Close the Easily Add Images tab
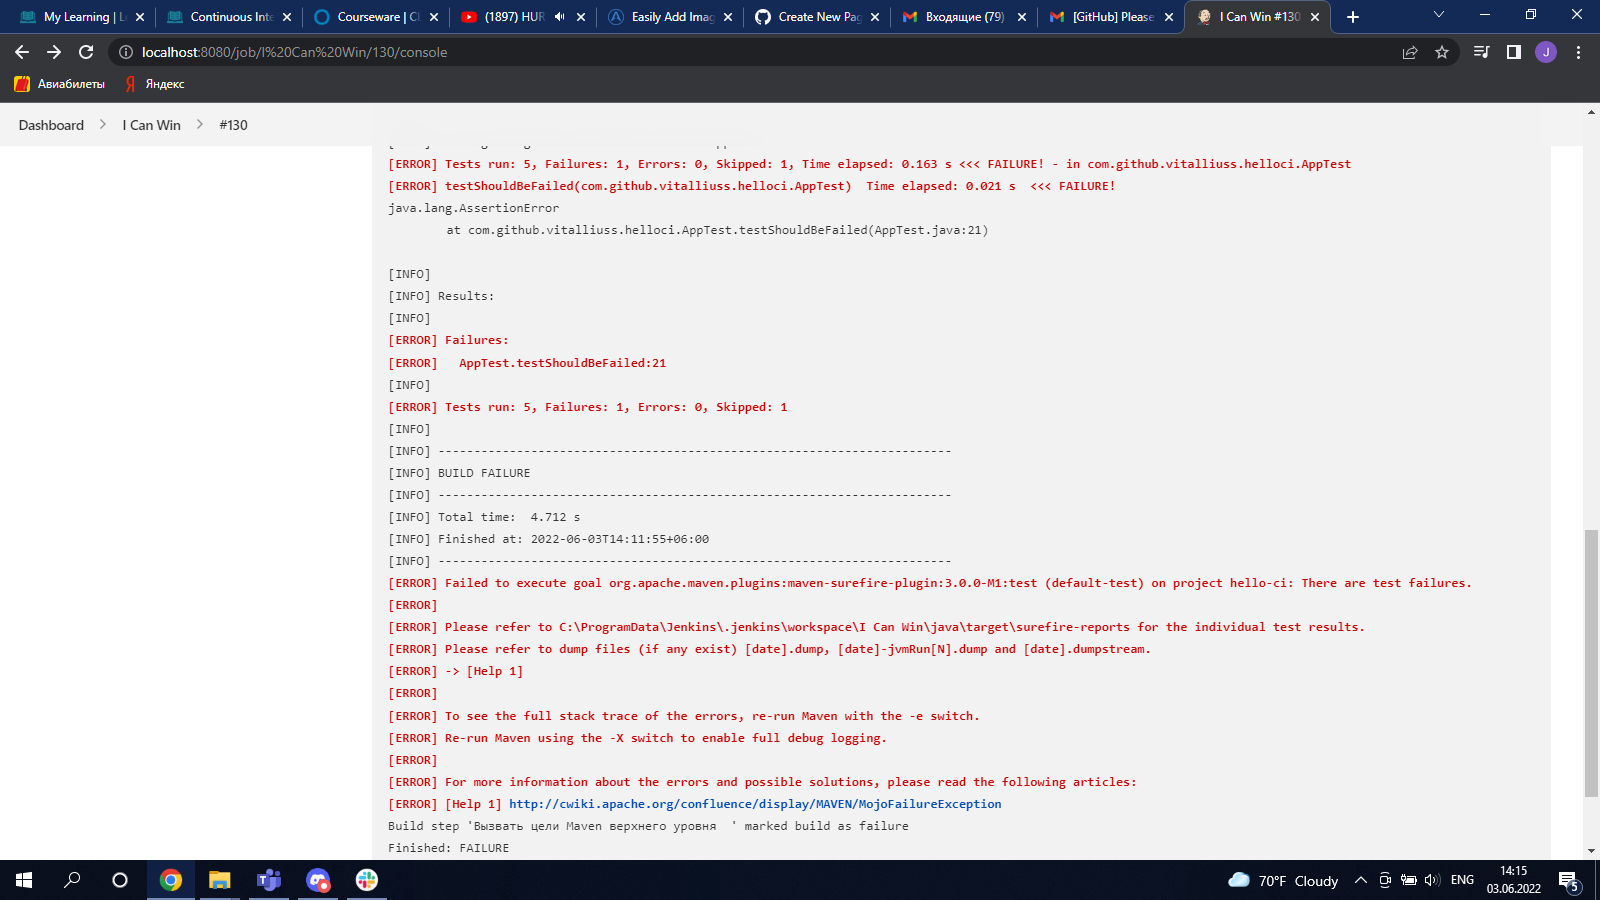 pyautogui.click(x=728, y=17)
